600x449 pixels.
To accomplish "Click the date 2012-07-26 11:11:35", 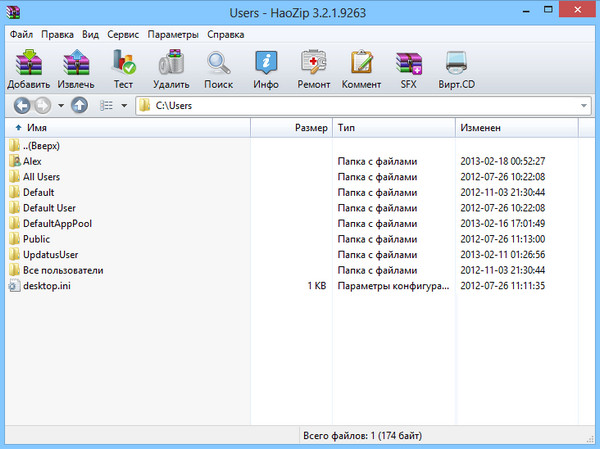I will click(x=502, y=286).
